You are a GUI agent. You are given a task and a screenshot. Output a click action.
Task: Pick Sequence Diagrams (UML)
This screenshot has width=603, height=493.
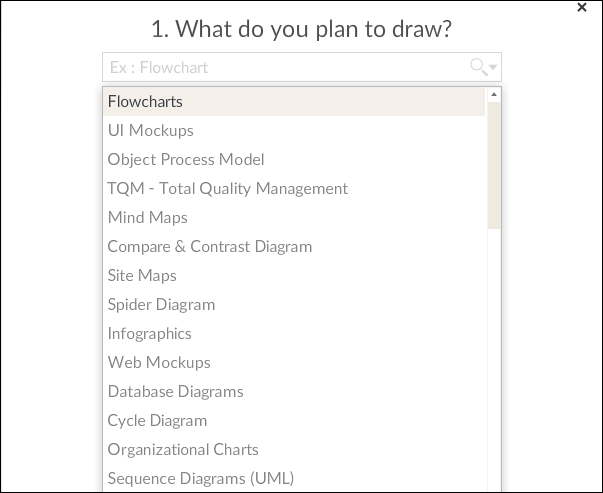point(294,478)
